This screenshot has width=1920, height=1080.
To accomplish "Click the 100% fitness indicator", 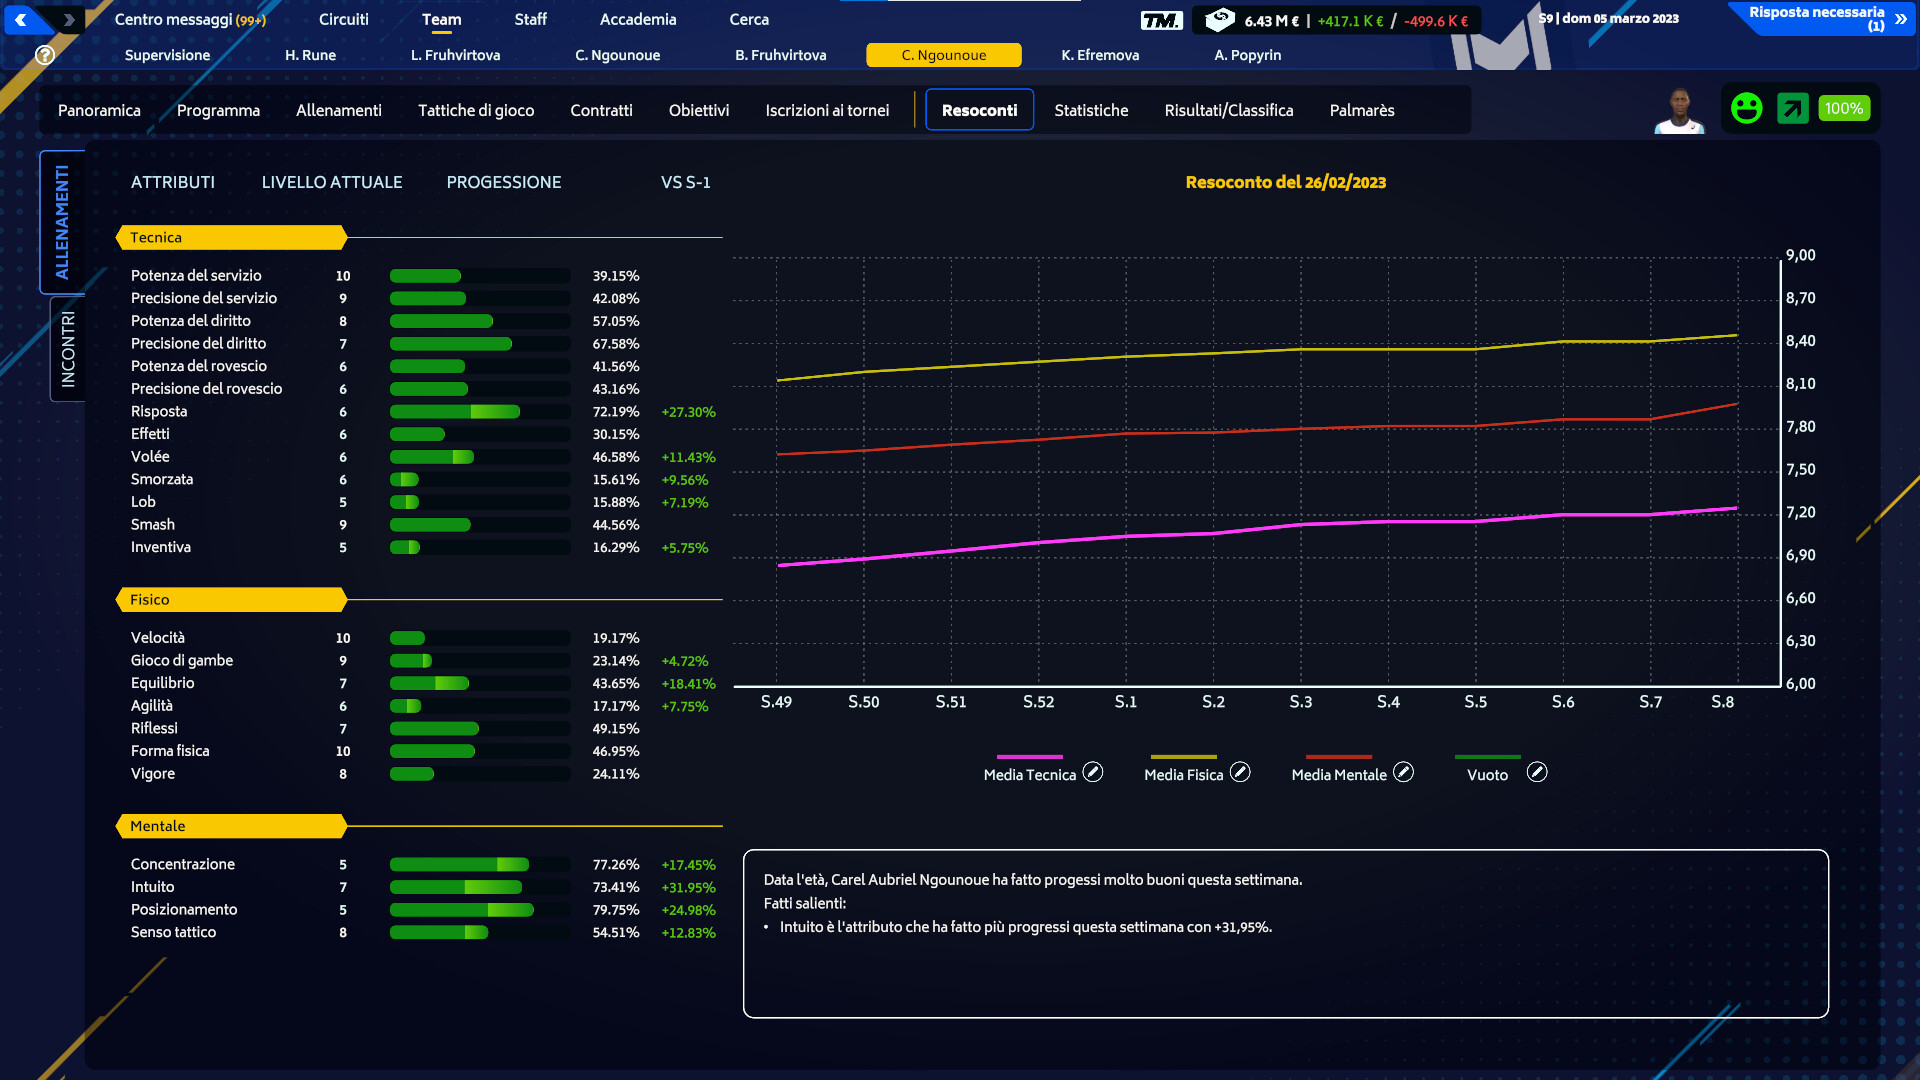I will (x=1844, y=108).
